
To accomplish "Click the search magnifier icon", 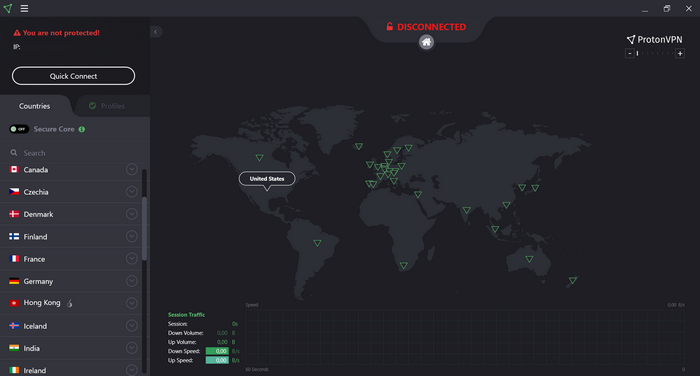I will tap(14, 153).
